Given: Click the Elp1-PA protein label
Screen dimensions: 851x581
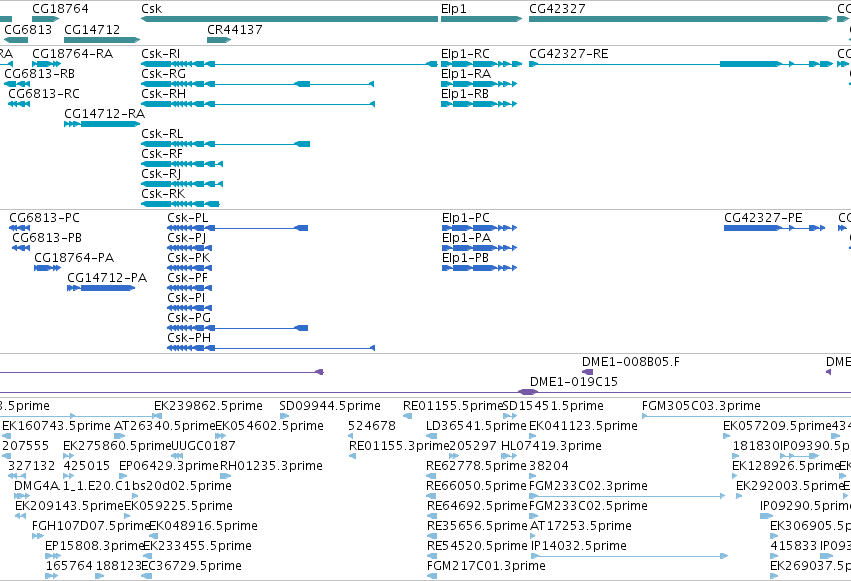Looking at the screenshot, I should pos(466,238).
